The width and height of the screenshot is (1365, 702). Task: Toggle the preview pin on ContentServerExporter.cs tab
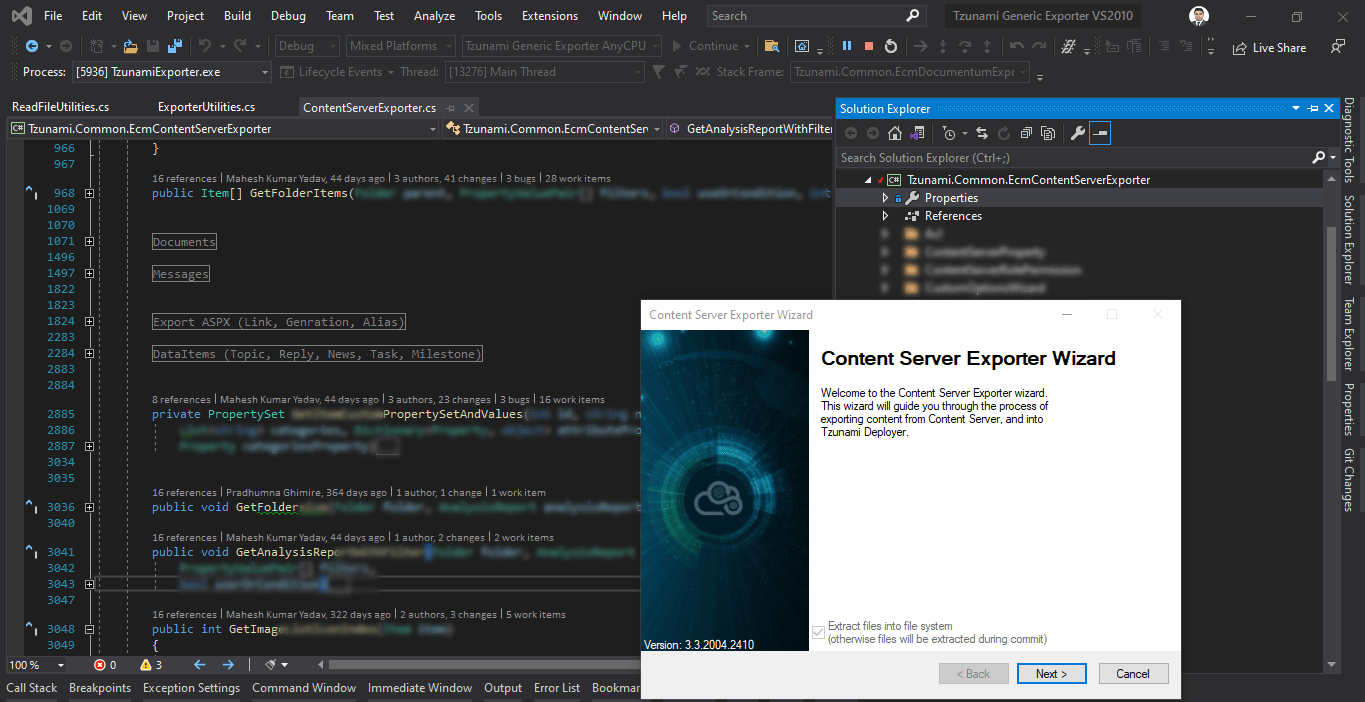pyautogui.click(x=451, y=107)
